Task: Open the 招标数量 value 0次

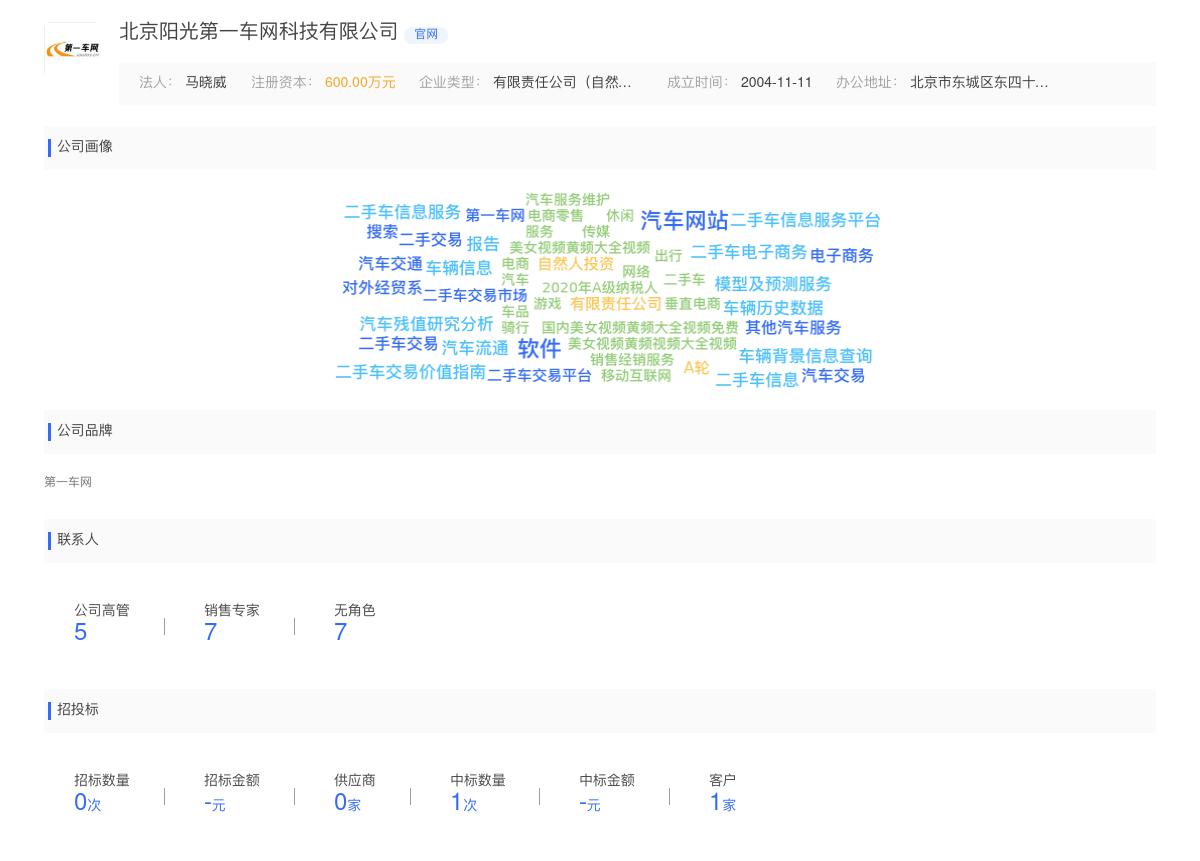Action: pyautogui.click(x=88, y=802)
